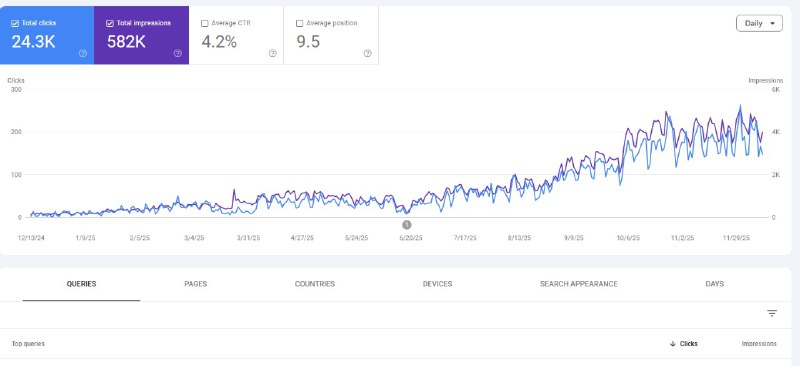800x366 pixels.
Task: Open the Search Appearance tab
Action: click(579, 284)
